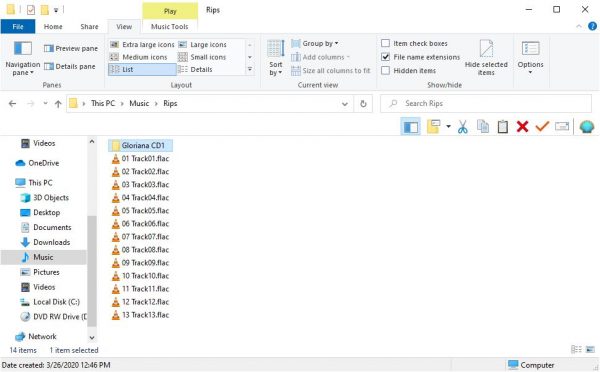Open the Sort by dropdown
This screenshot has width=600, height=372.
(276, 58)
